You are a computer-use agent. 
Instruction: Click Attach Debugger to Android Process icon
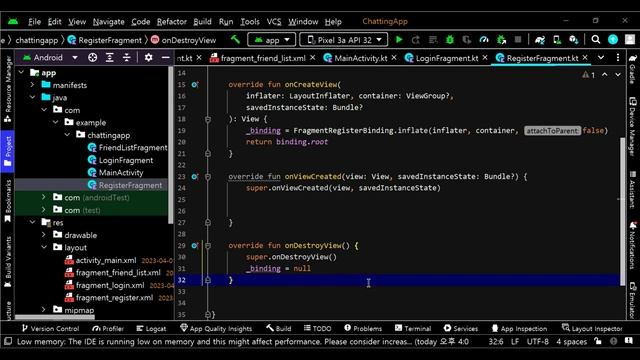(501, 40)
